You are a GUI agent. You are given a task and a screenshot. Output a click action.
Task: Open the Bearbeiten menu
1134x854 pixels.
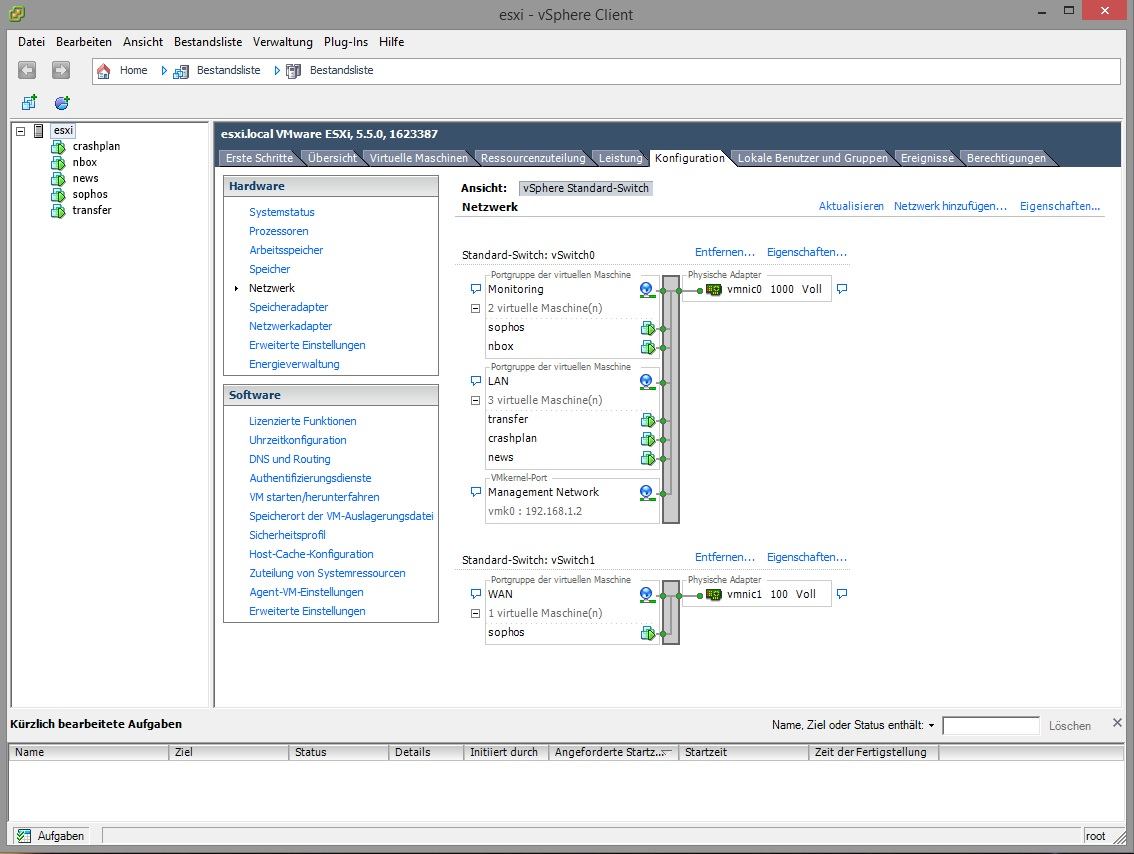pos(84,42)
